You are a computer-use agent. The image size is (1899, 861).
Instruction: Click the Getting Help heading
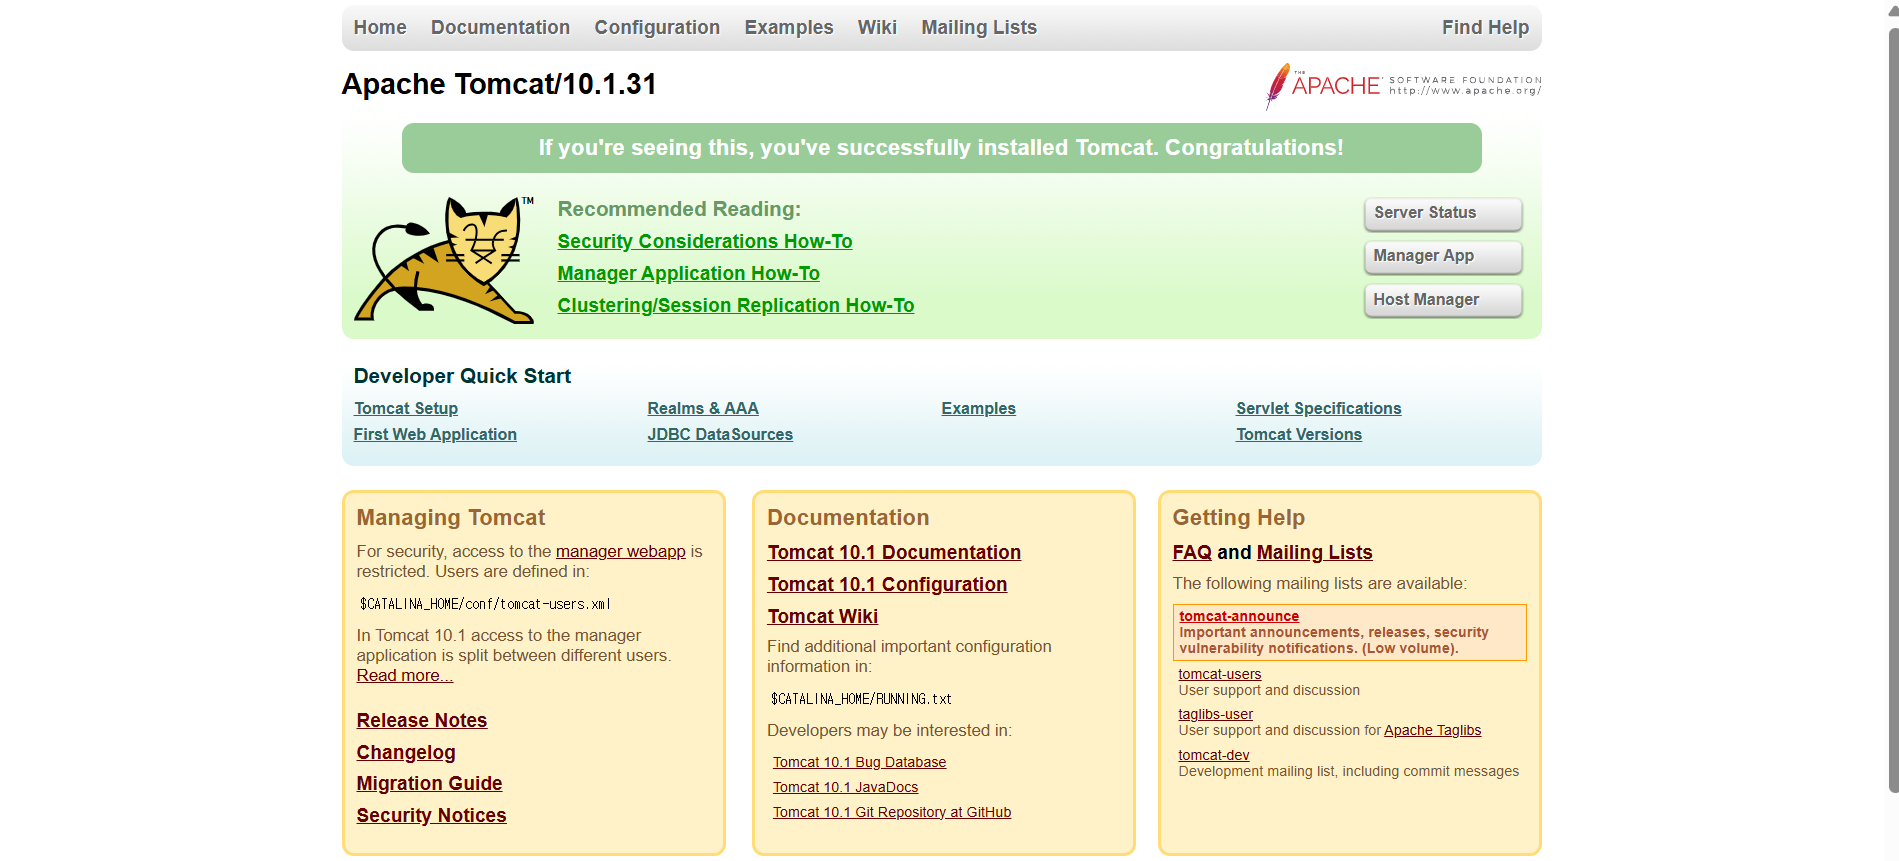[x=1239, y=517]
